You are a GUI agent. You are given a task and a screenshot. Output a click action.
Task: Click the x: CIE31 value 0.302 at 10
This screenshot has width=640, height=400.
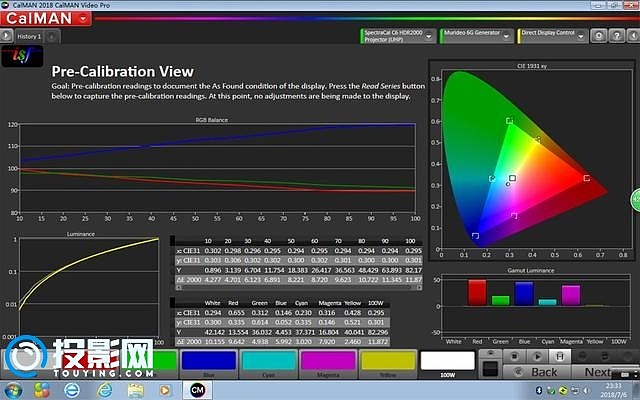click(x=212, y=250)
